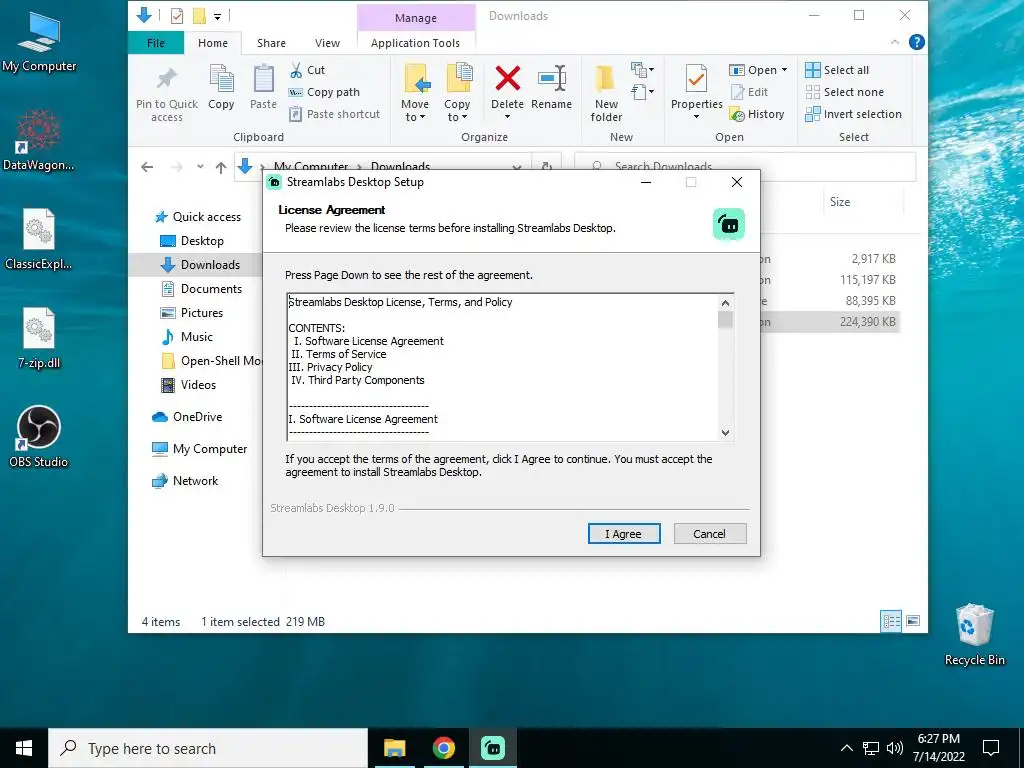
Task: Click Pin to Quick access icon
Action: [167, 80]
